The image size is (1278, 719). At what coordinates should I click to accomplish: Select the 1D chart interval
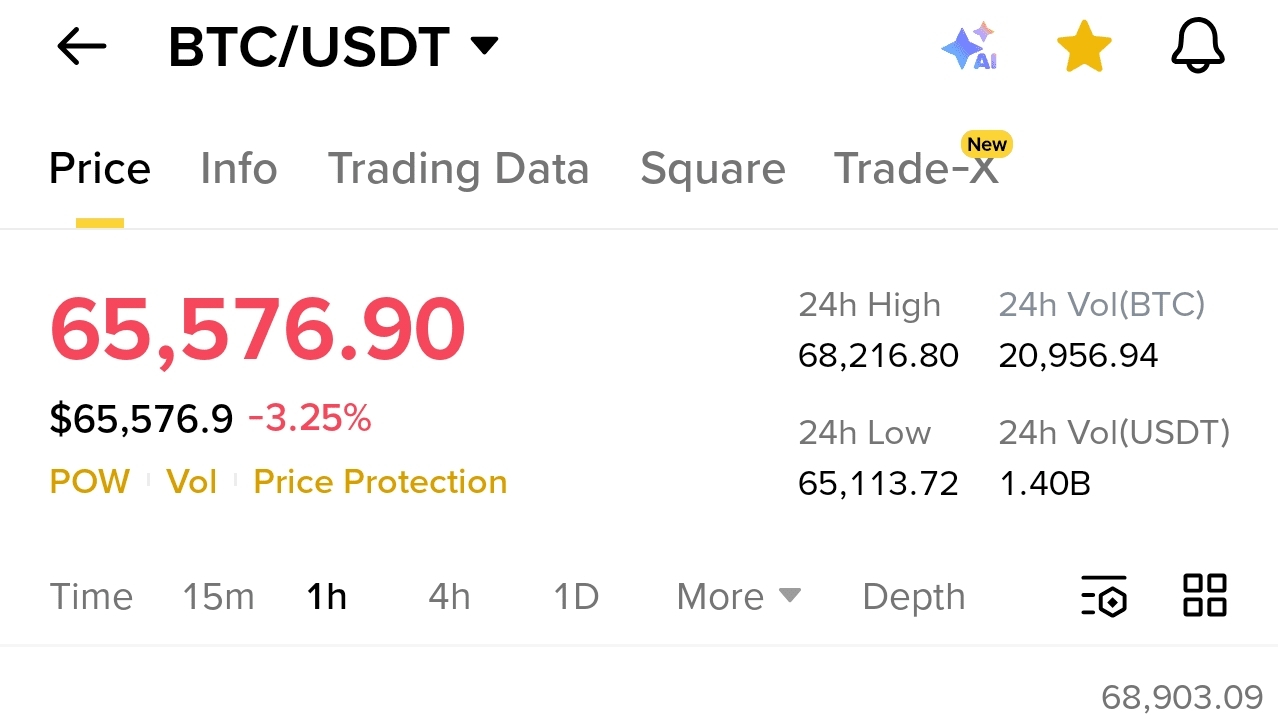pos(576,597)
